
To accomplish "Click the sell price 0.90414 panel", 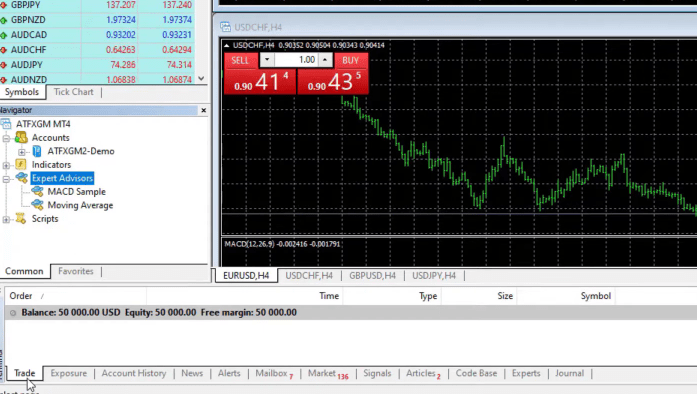I will coord(260,82).
